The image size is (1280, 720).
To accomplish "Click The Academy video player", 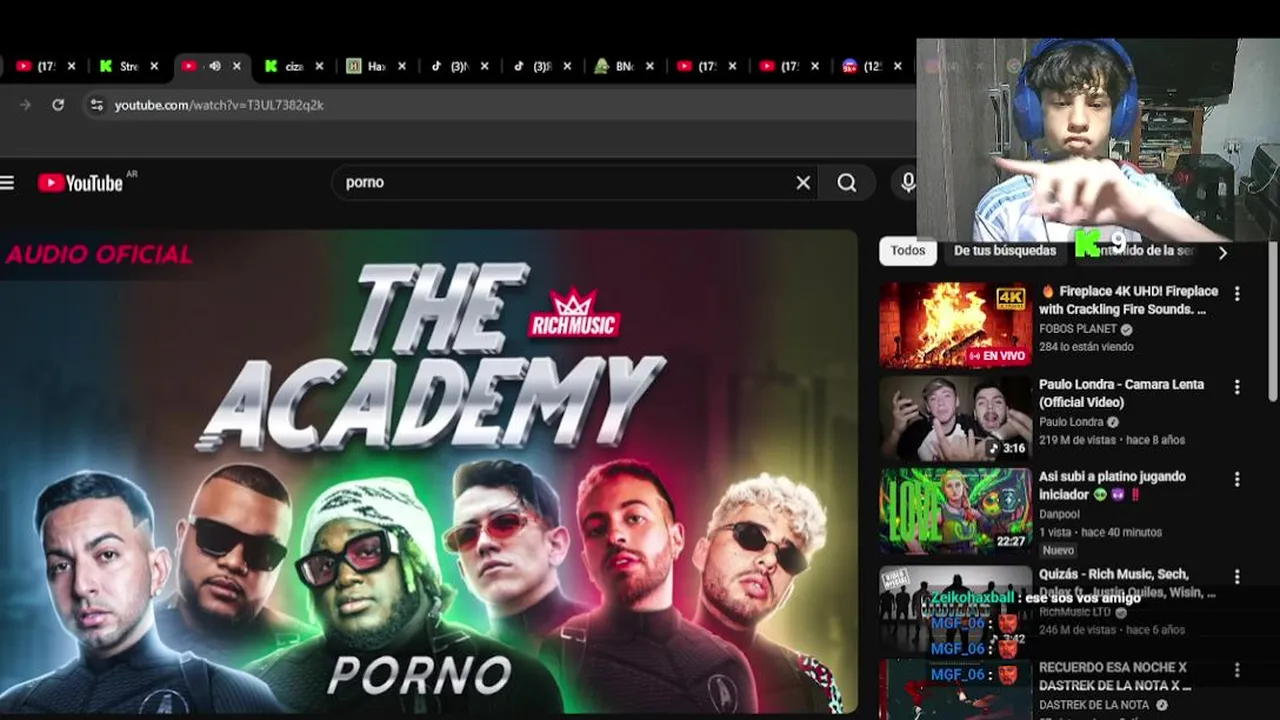I will (x=428, y=472).
